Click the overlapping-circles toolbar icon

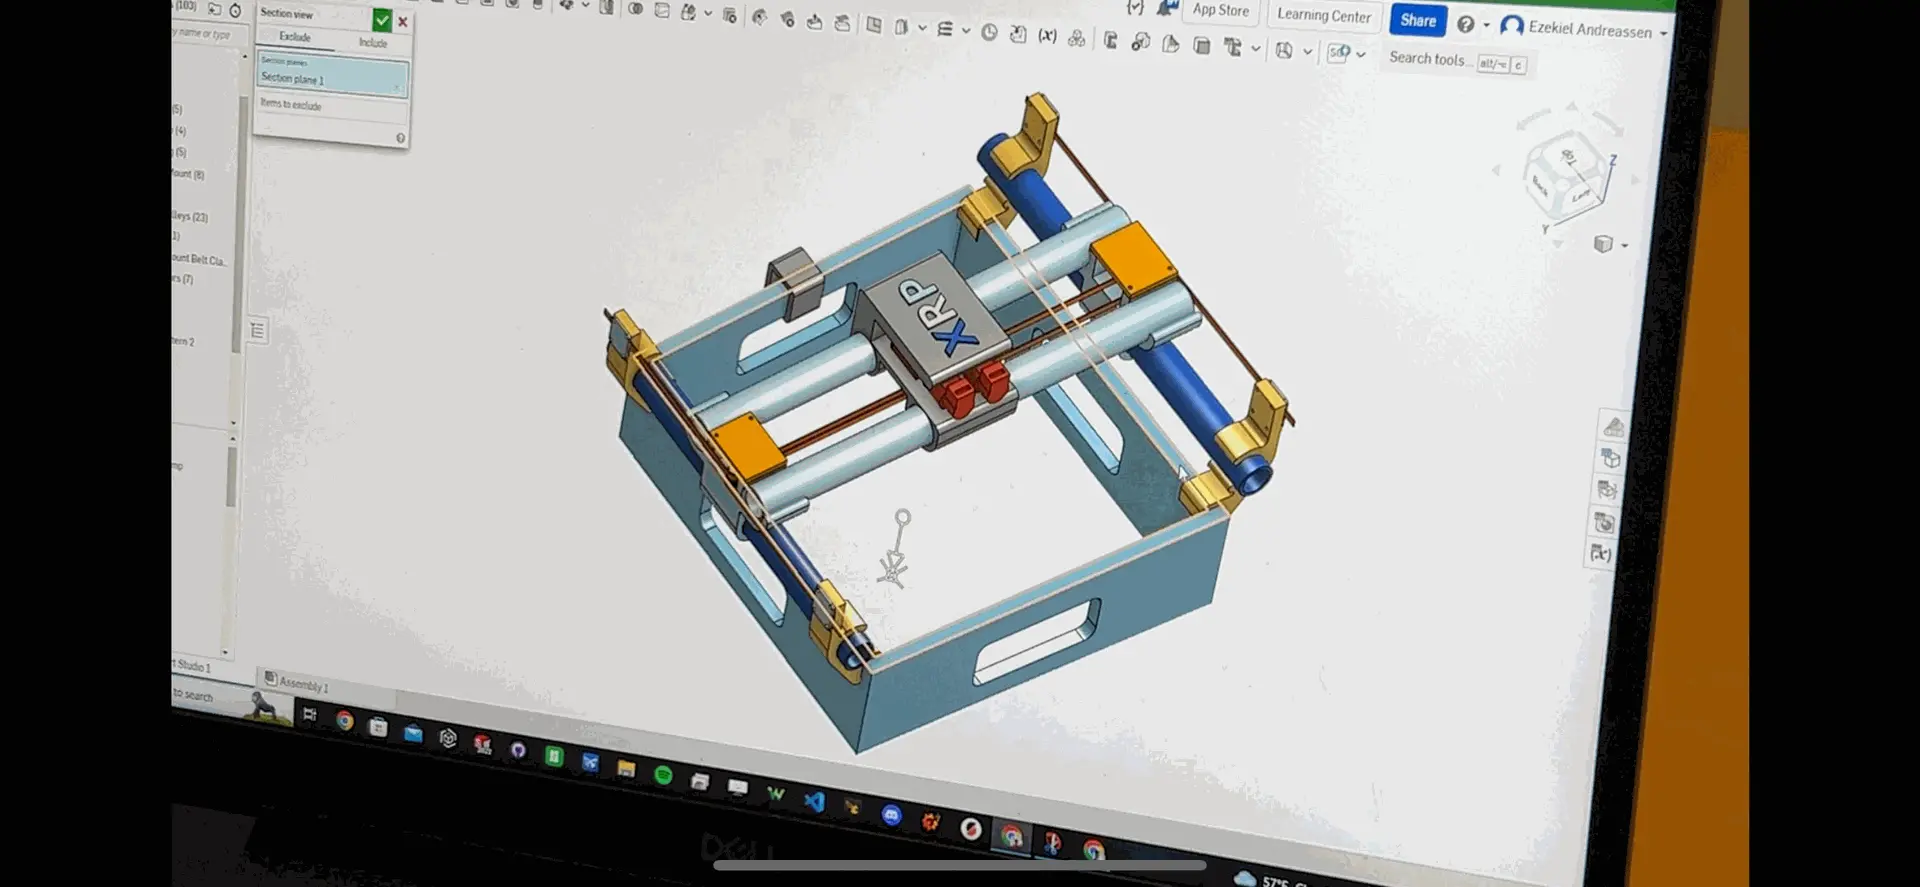pos(635,9)
